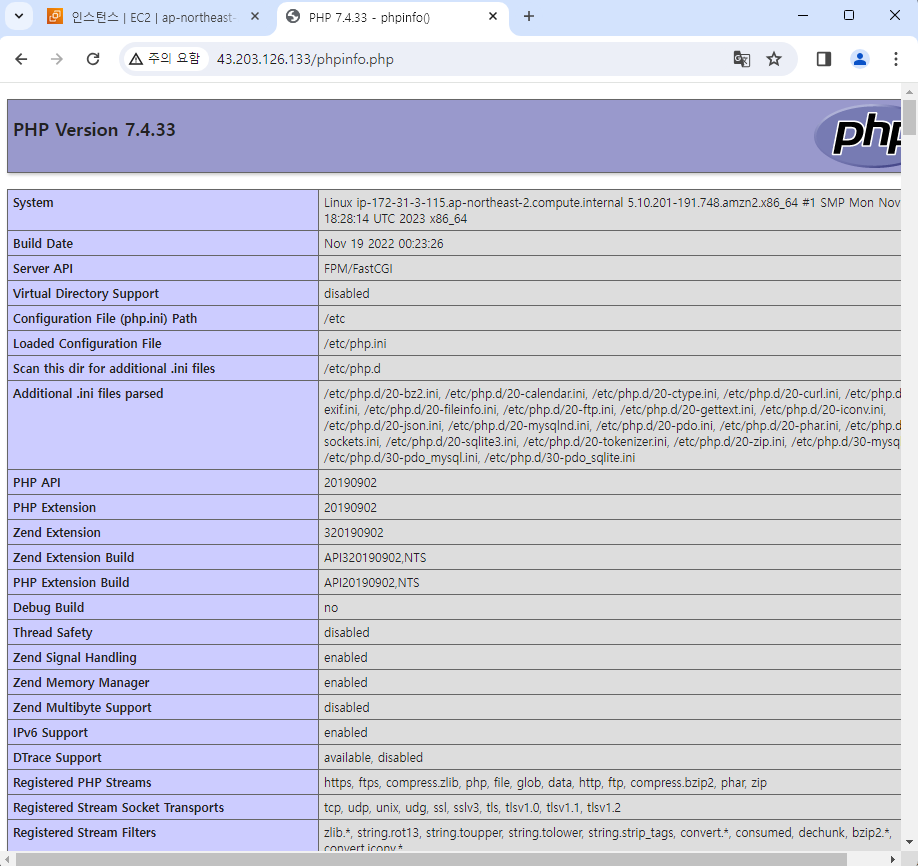Go back to the previous page
Screen dimensions: 918x866
22,59
